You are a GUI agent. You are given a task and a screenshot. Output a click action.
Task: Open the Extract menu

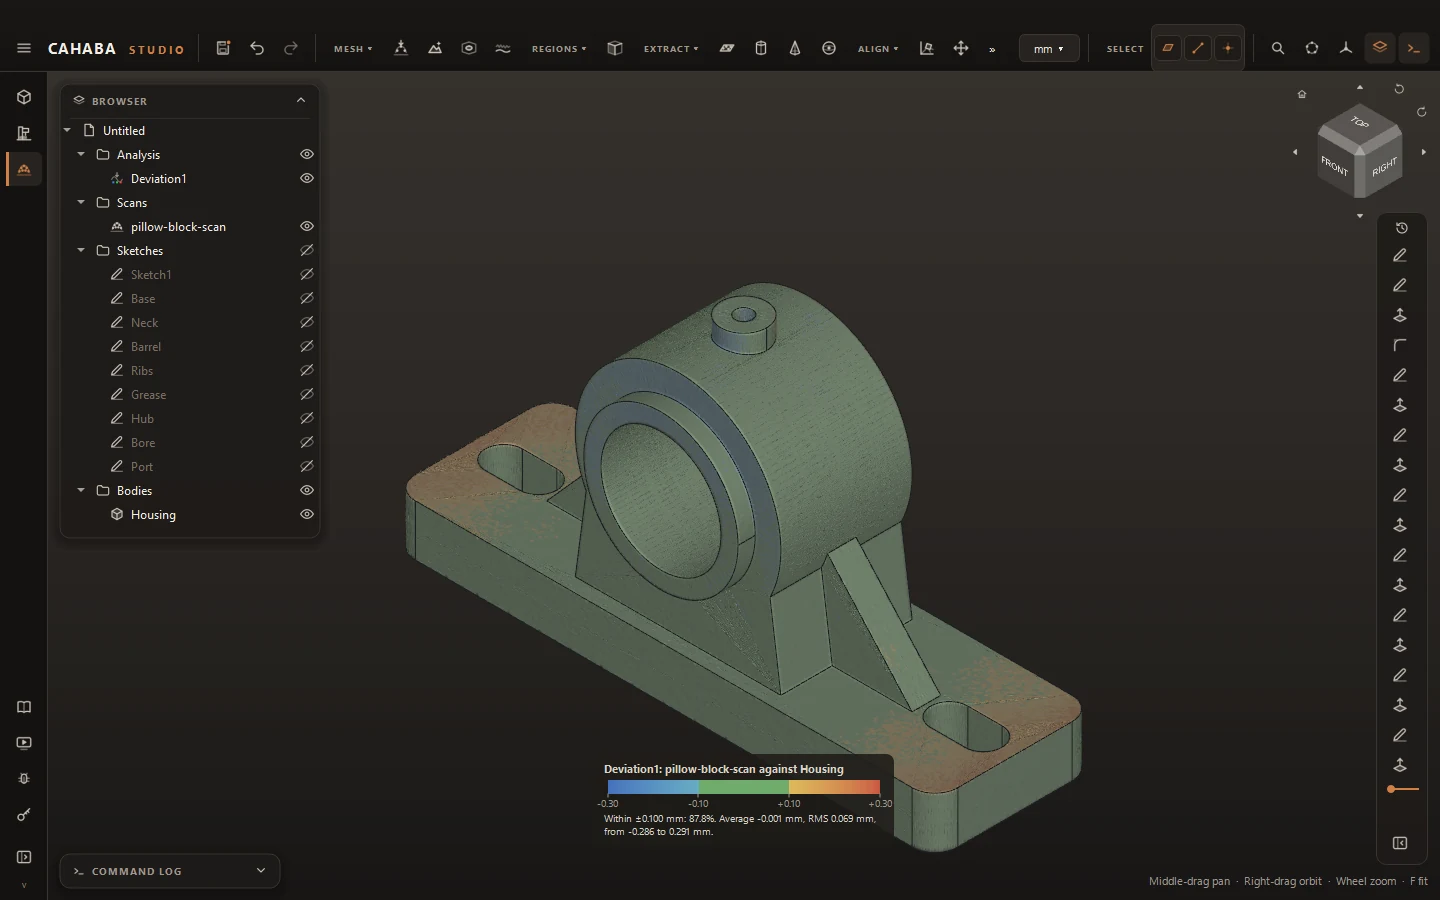[x=671, y=48]
